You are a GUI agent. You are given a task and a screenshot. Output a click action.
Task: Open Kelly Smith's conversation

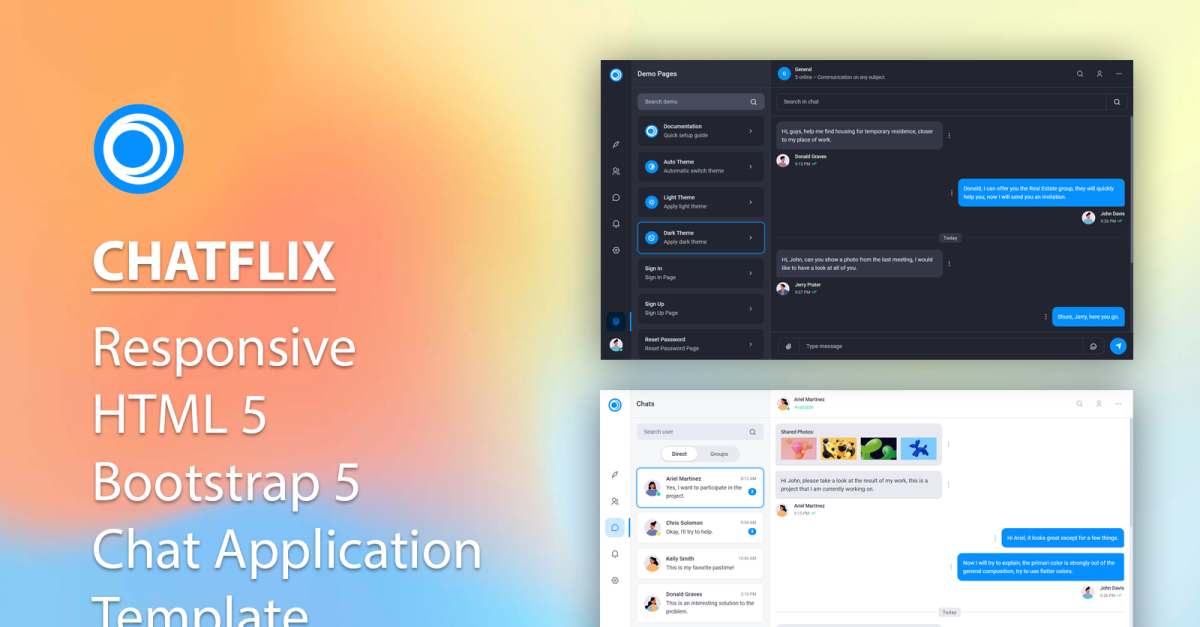tap(700, 563)
